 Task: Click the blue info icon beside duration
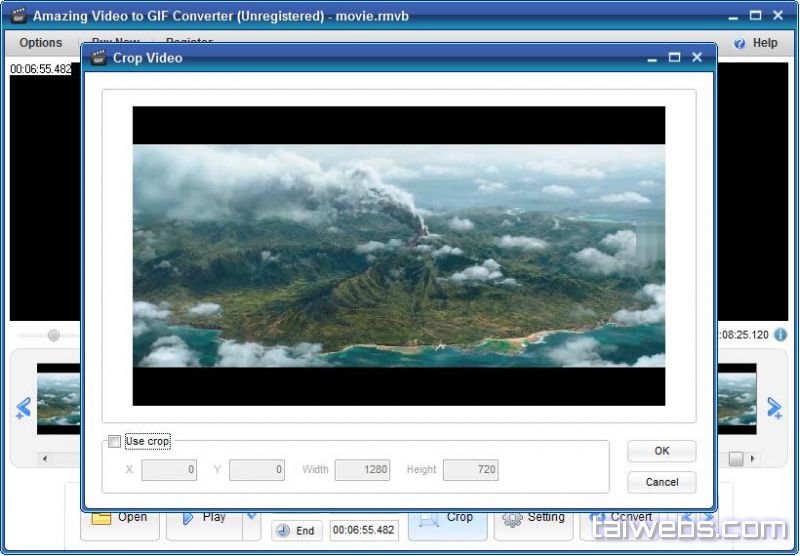tap(780, 335)
